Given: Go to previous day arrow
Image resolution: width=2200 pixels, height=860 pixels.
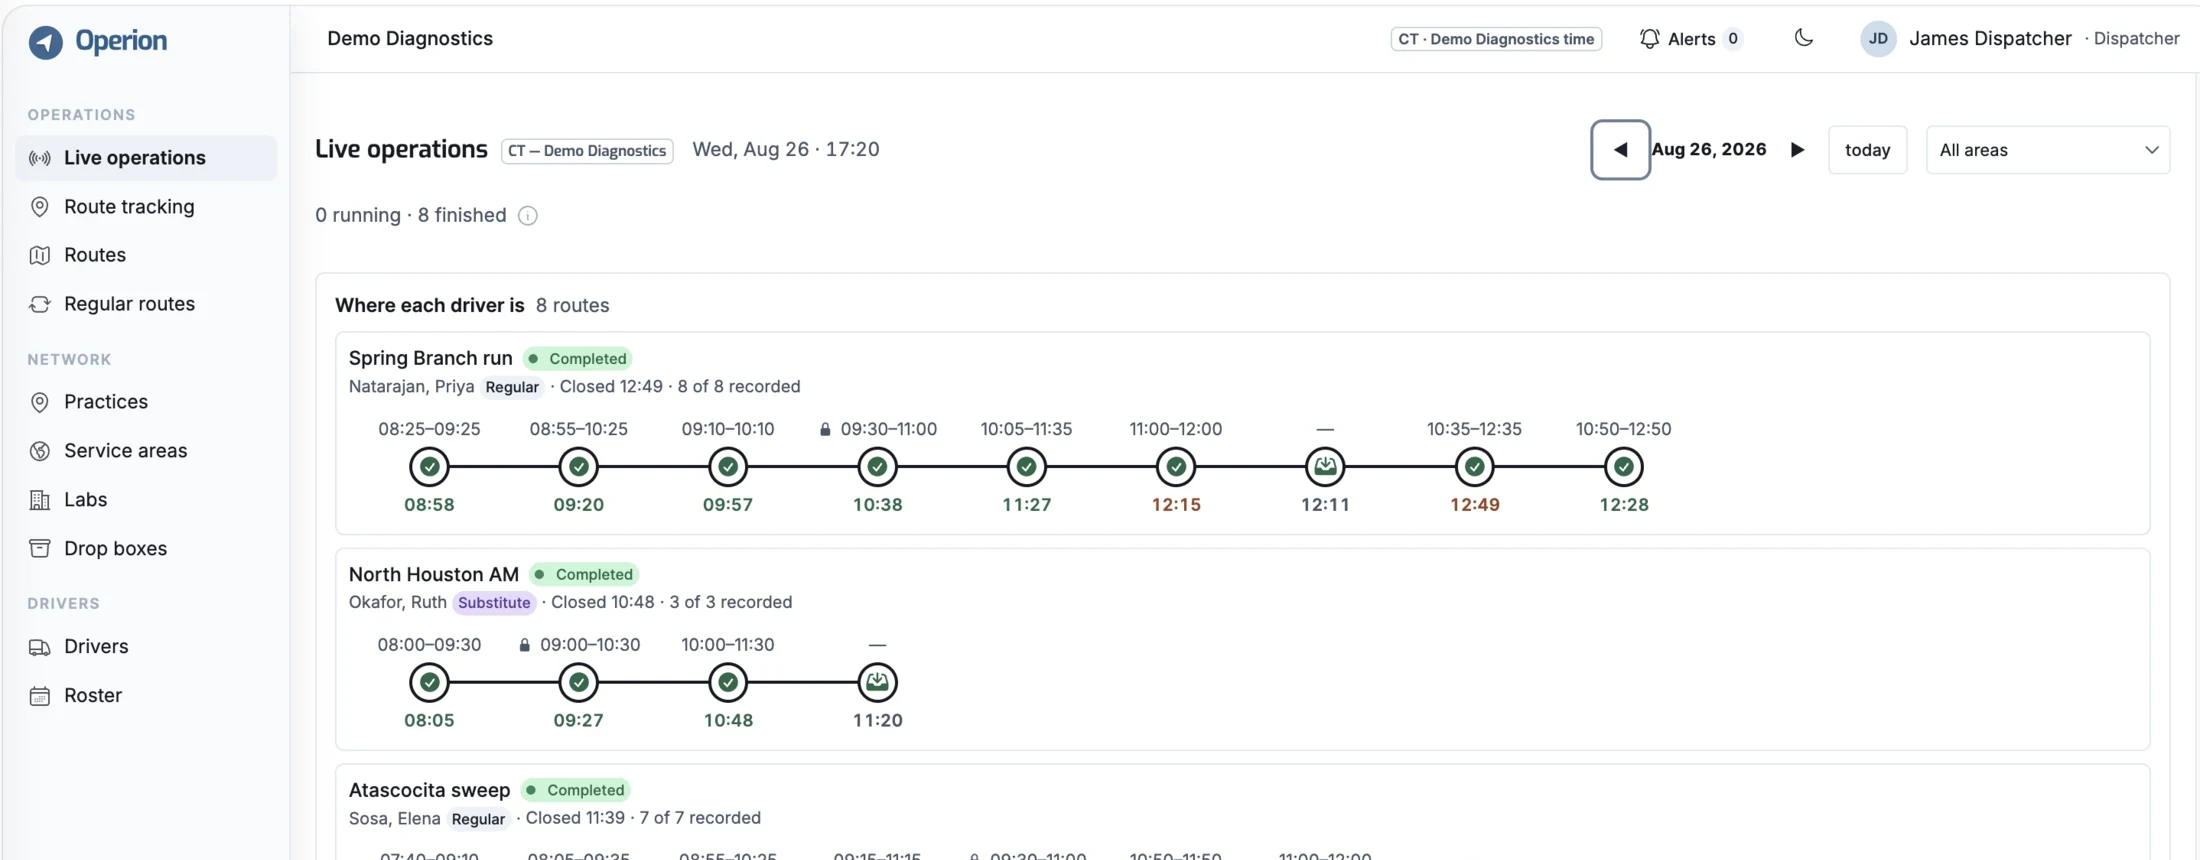Looking at the screenshot, I should (1620, 150).
